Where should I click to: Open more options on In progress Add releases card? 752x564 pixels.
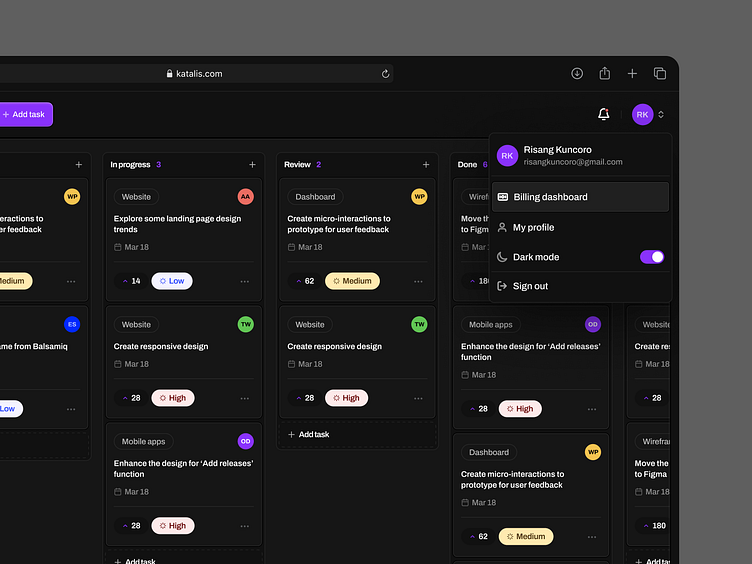tap(245, 526)
